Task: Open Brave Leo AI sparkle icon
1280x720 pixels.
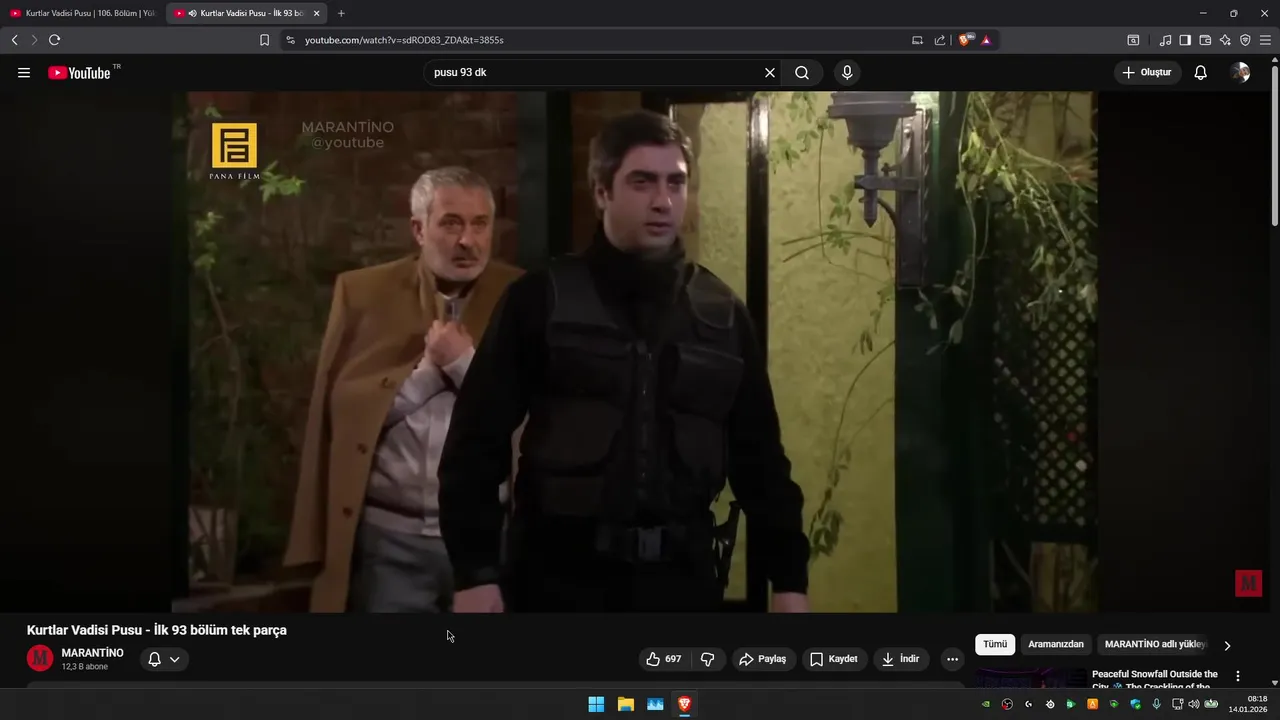Action: click(1225, 40)
